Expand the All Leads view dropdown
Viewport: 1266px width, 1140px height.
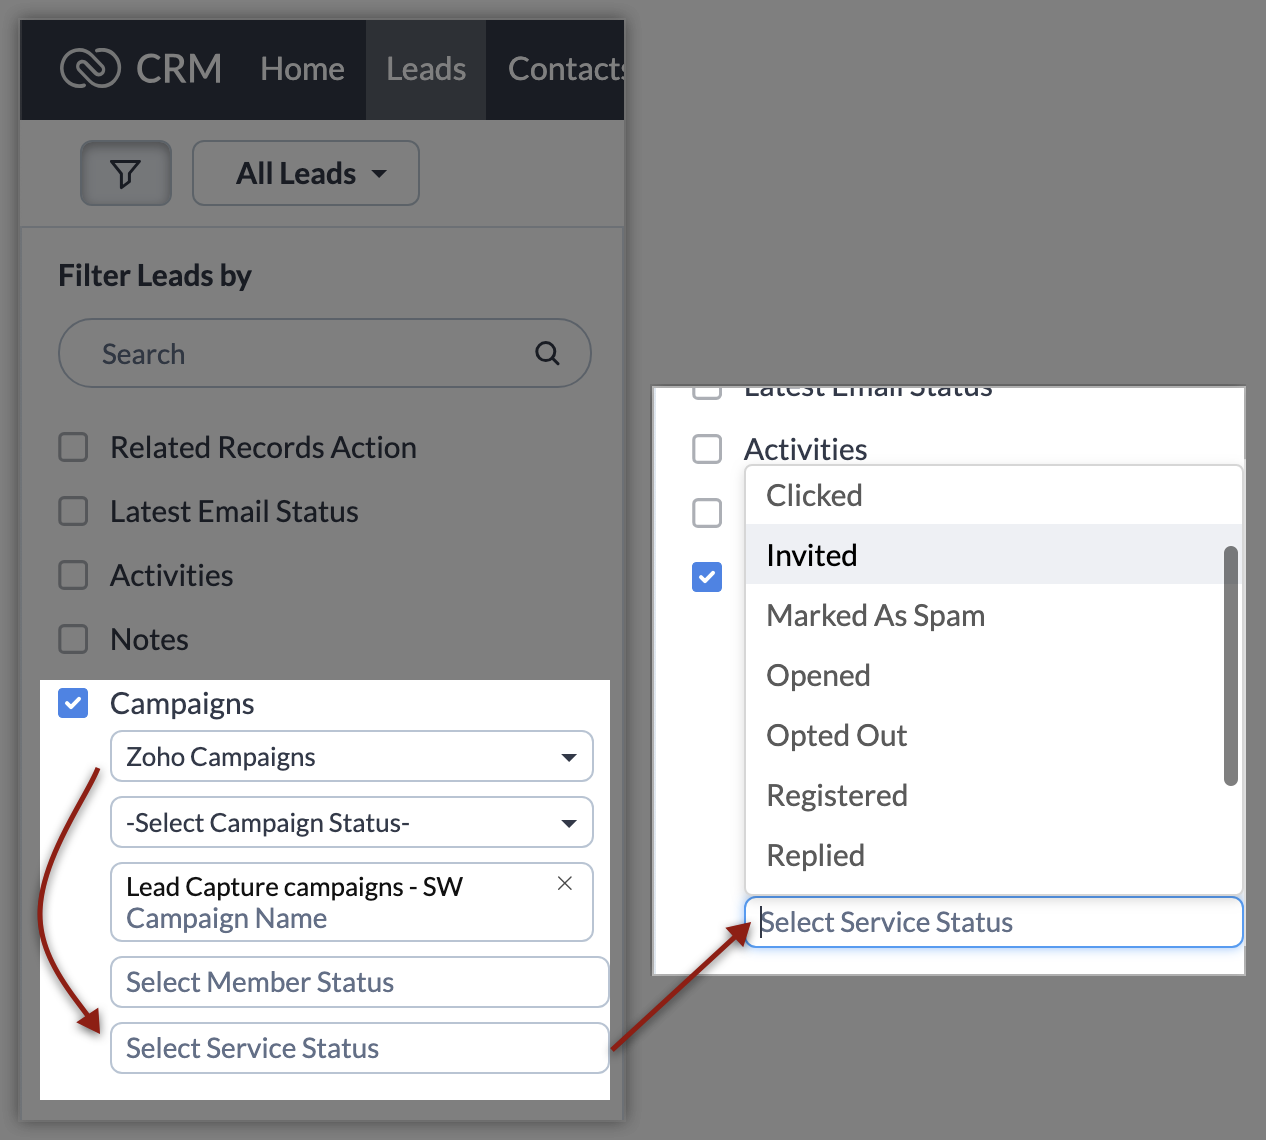pos(306,173)
